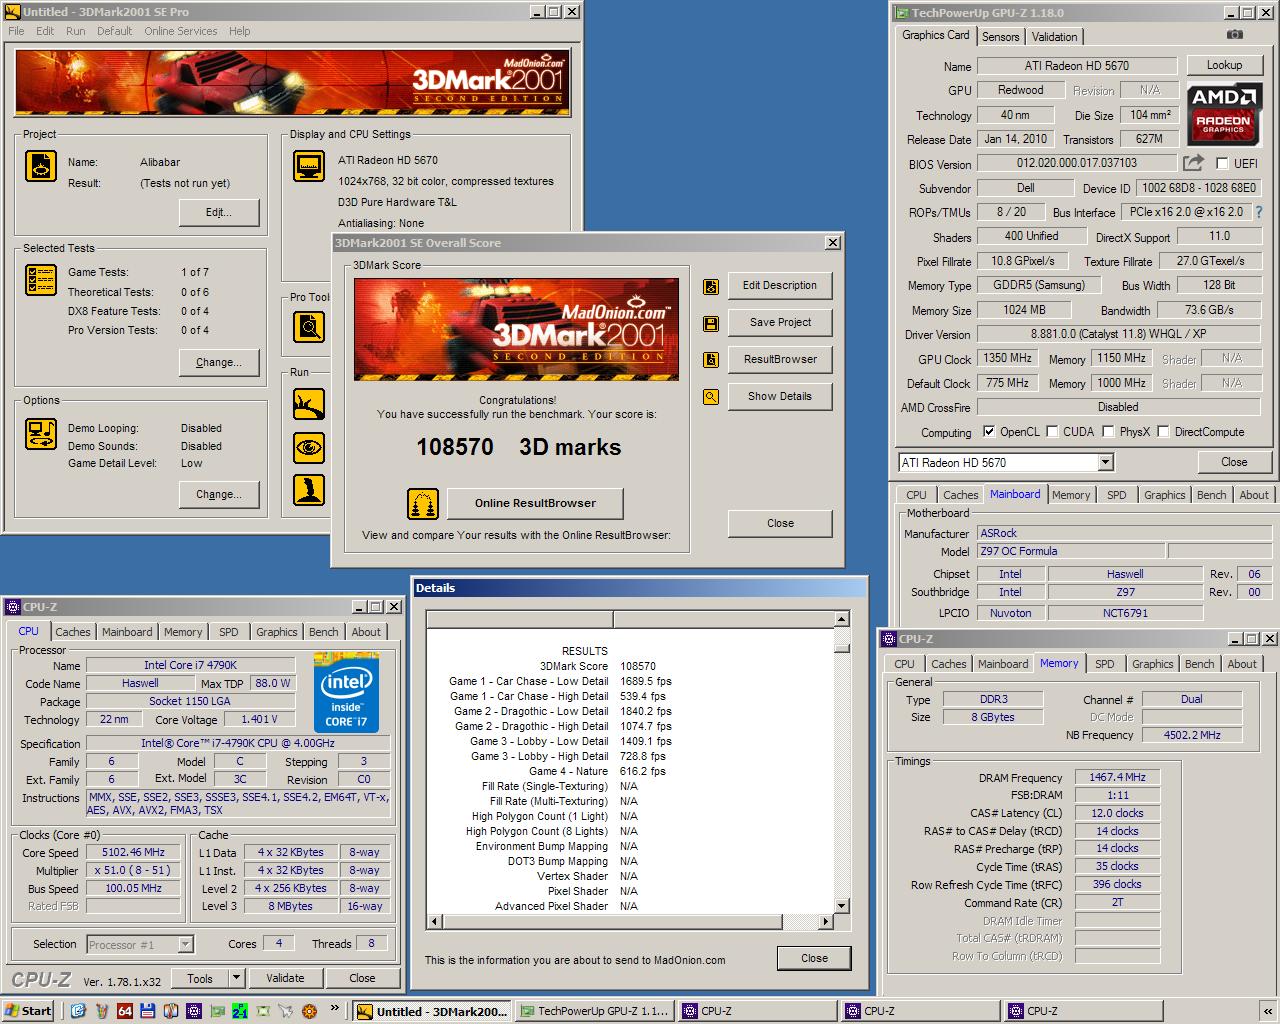Click the Display and CPU Settings monitor icon
The image size is (1280, 1024).
coord(309,166)
